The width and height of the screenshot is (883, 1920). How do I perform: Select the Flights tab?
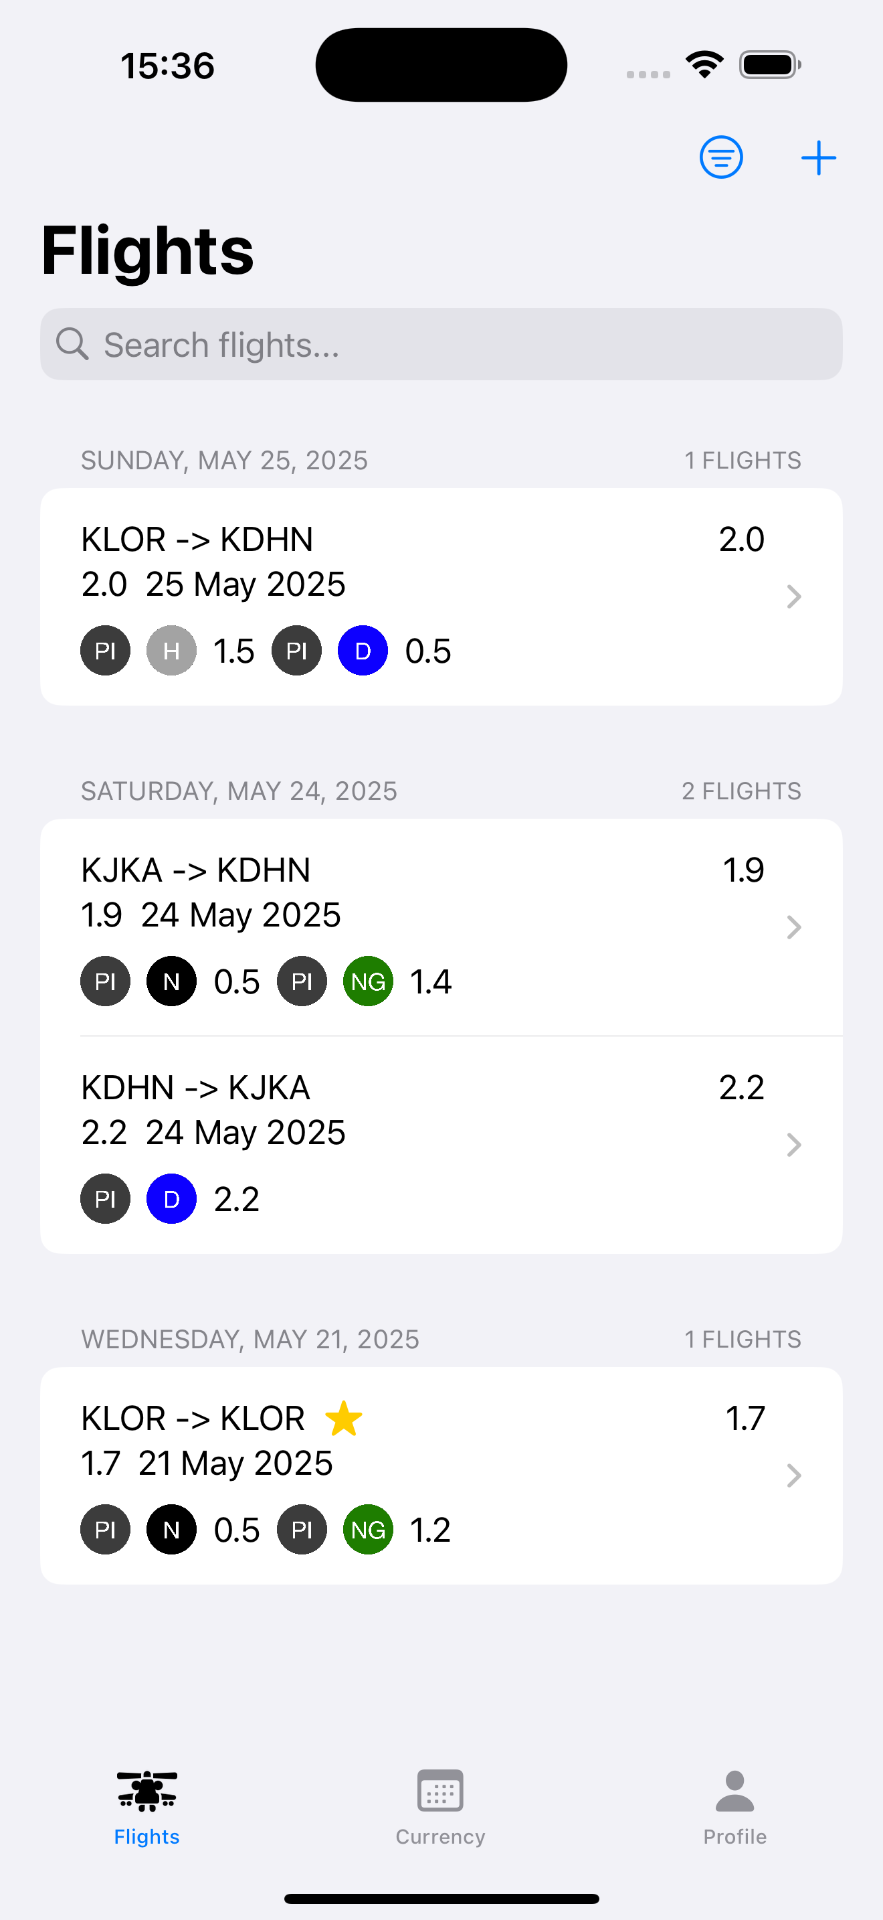point(147,1807)
